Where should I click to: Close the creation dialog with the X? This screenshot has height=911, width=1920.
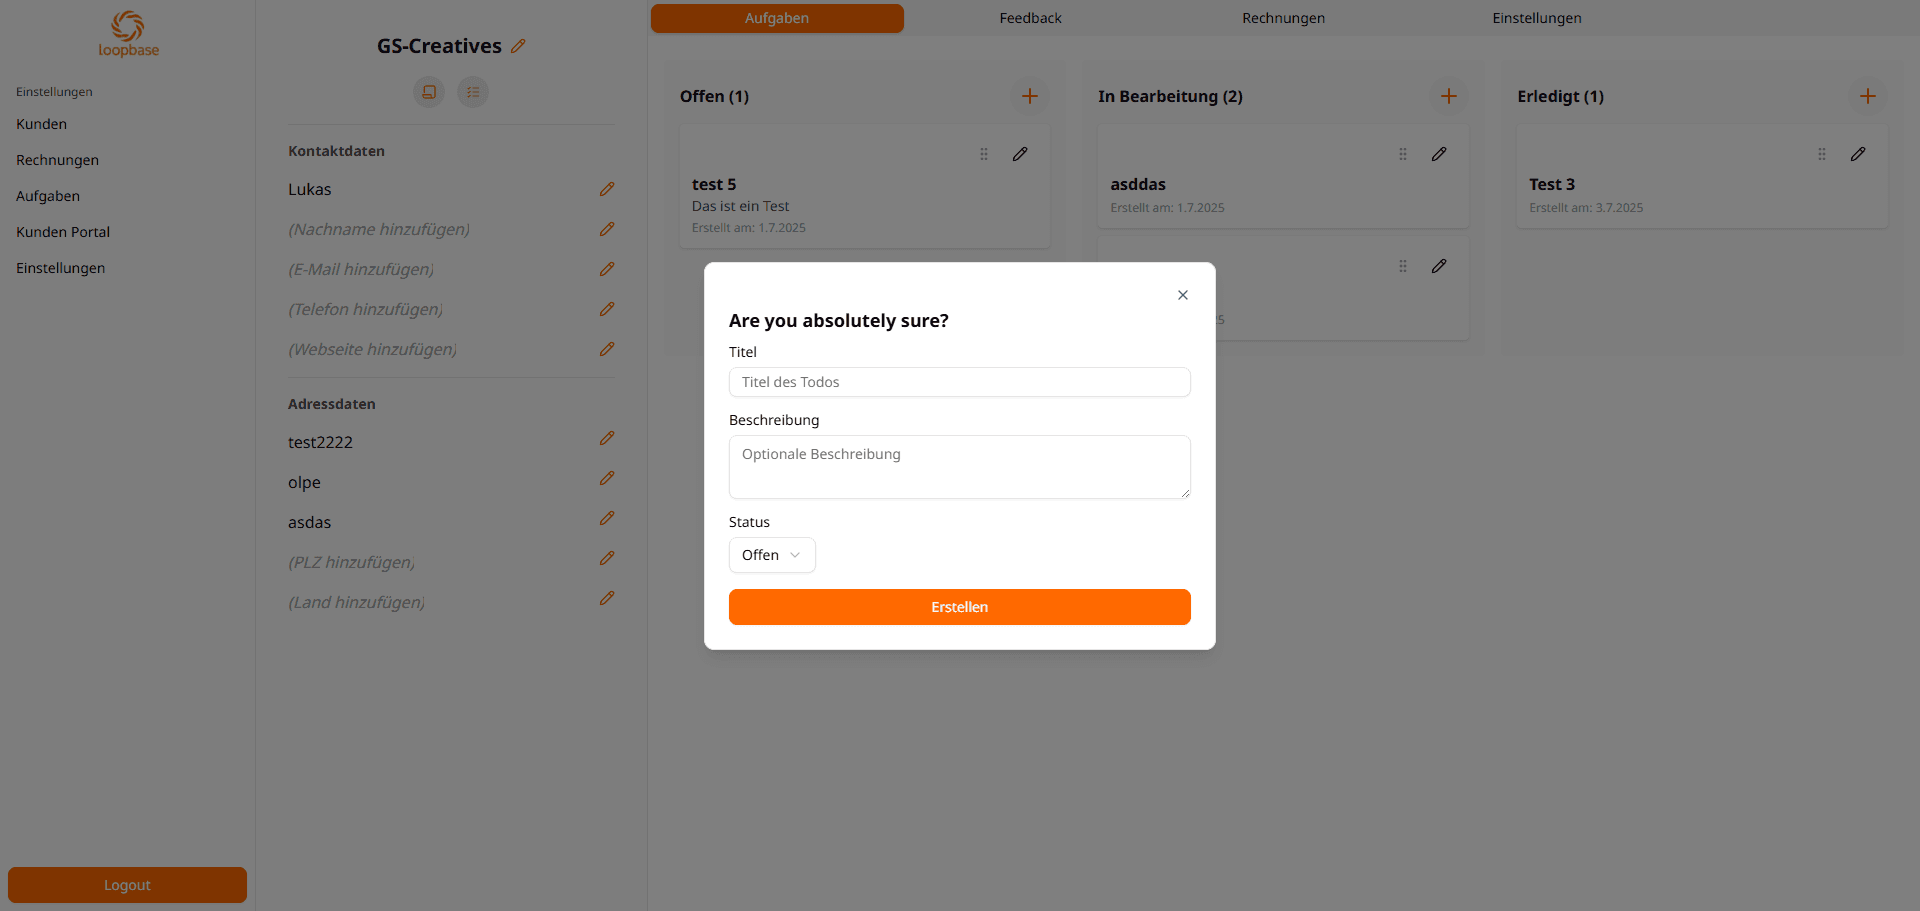1182,295
